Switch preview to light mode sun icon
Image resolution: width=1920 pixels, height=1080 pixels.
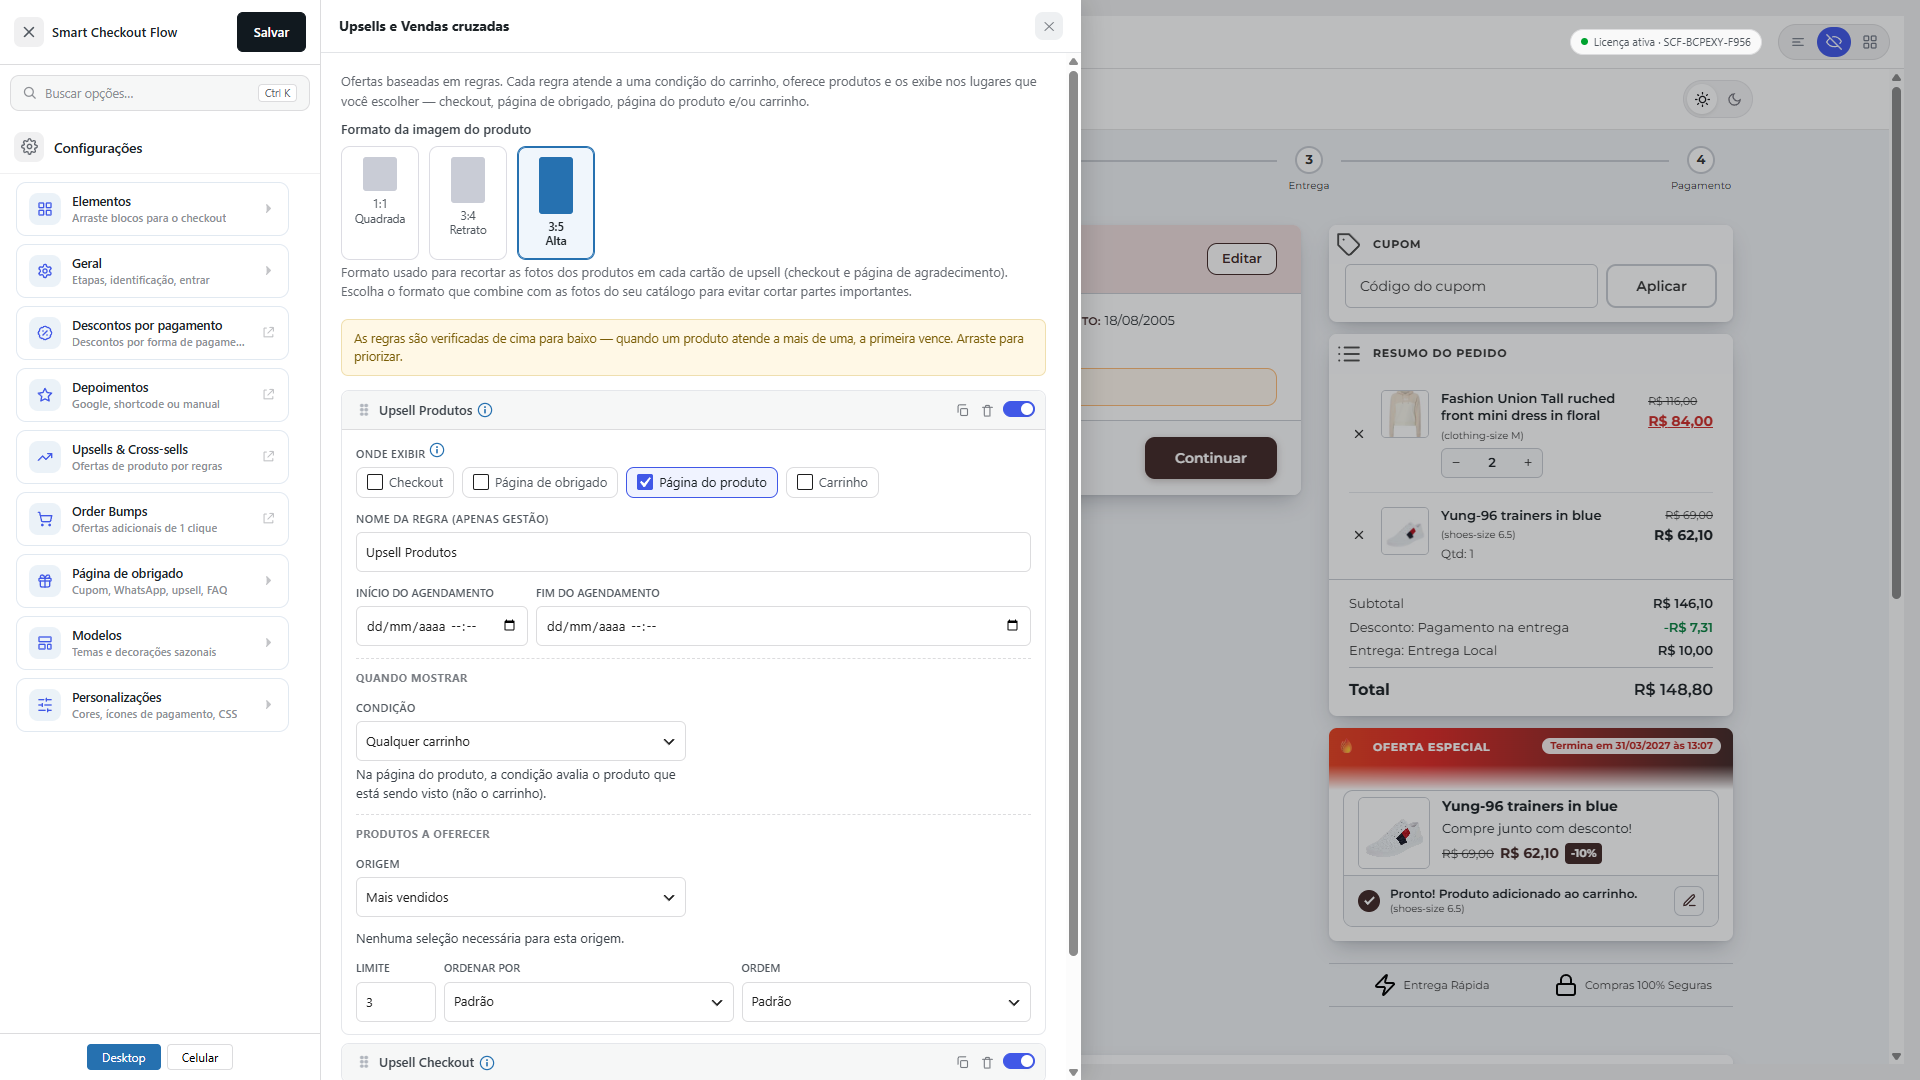(1702, 99)
